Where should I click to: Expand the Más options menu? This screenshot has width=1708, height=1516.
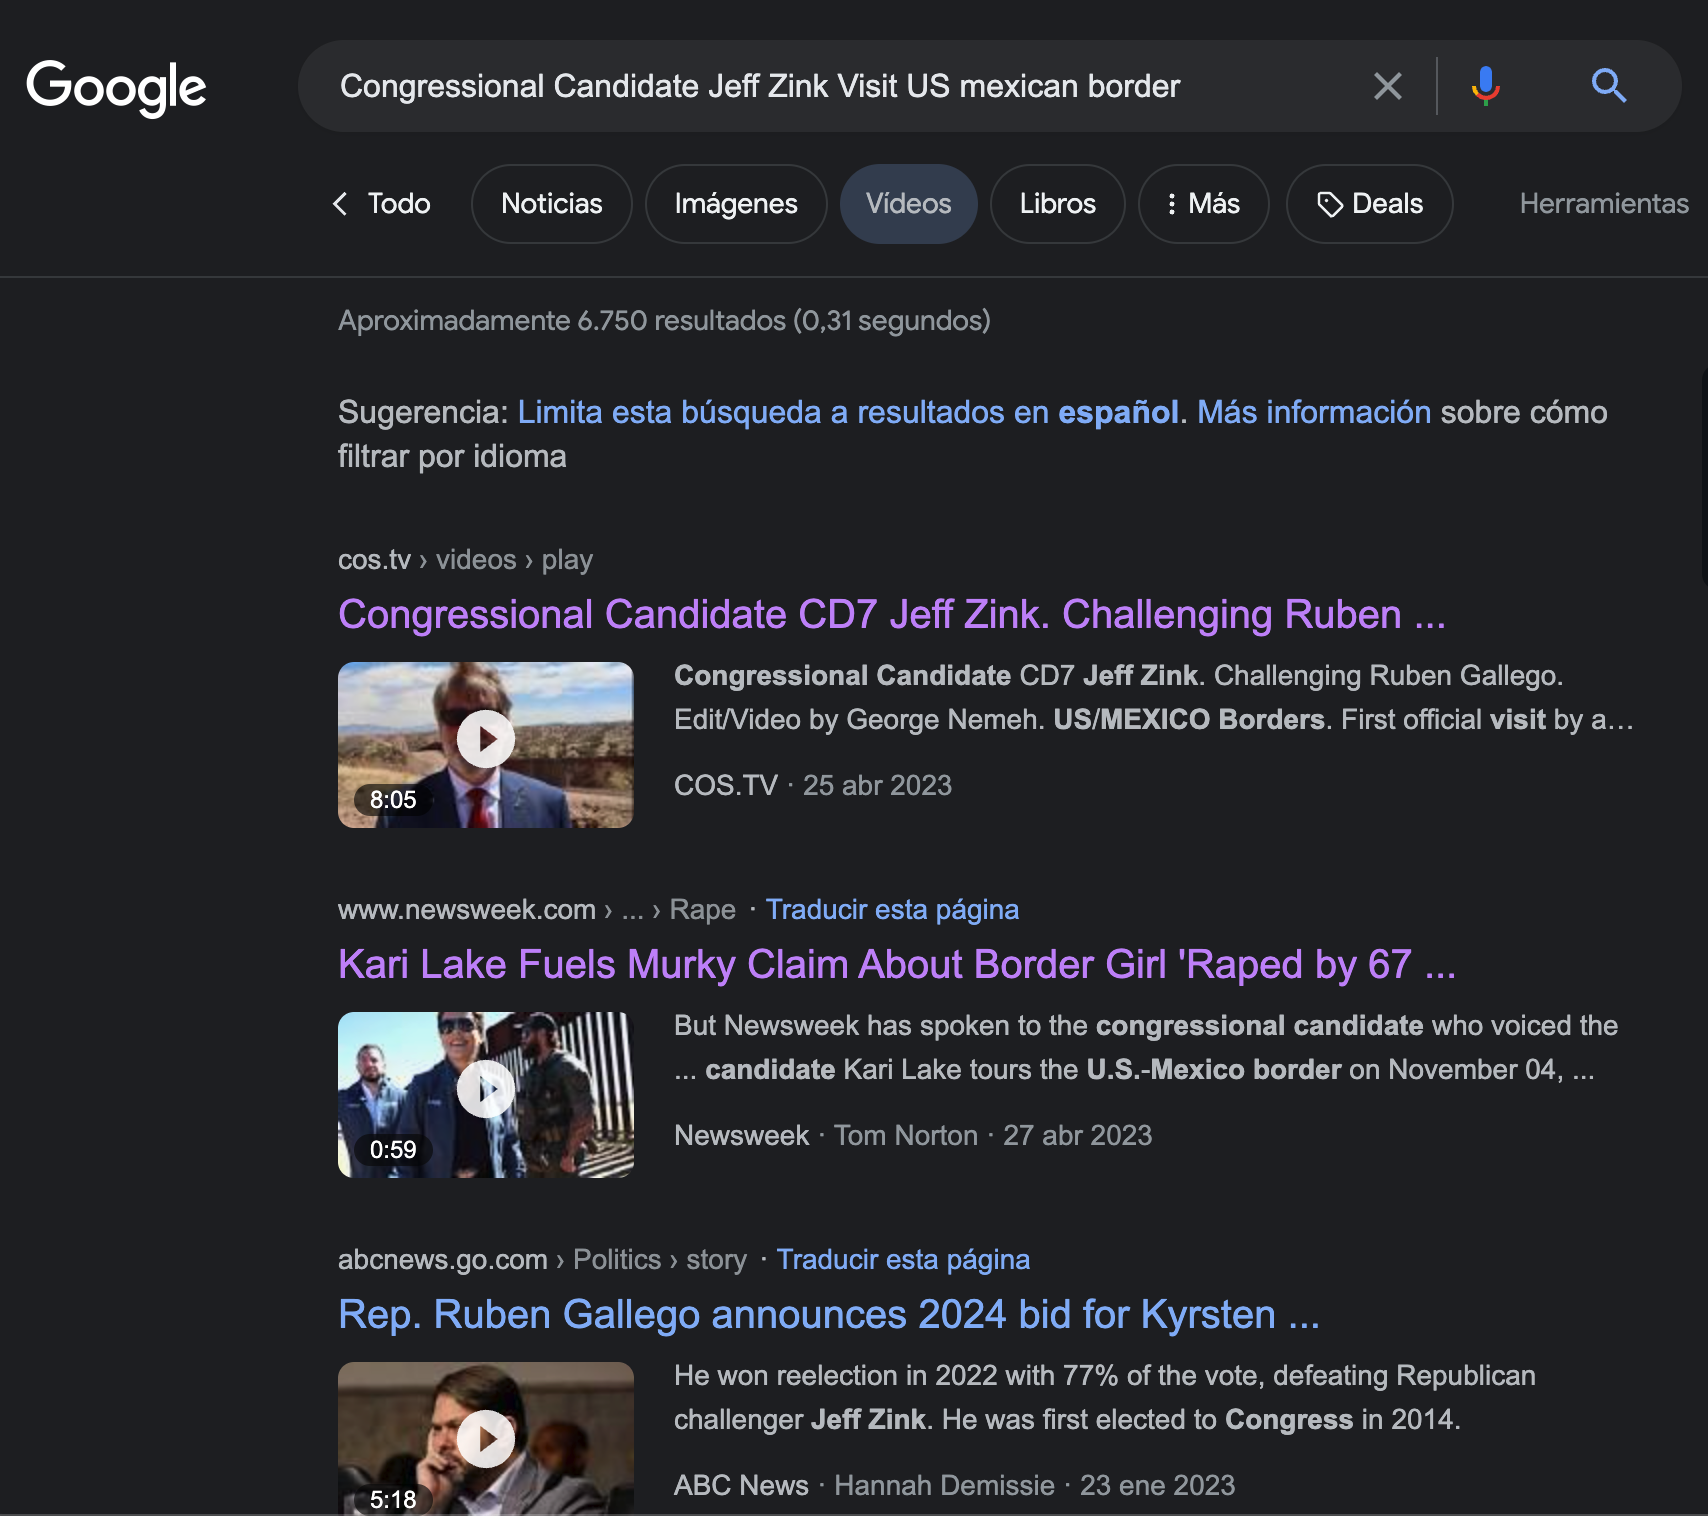tap(1204, 204)
